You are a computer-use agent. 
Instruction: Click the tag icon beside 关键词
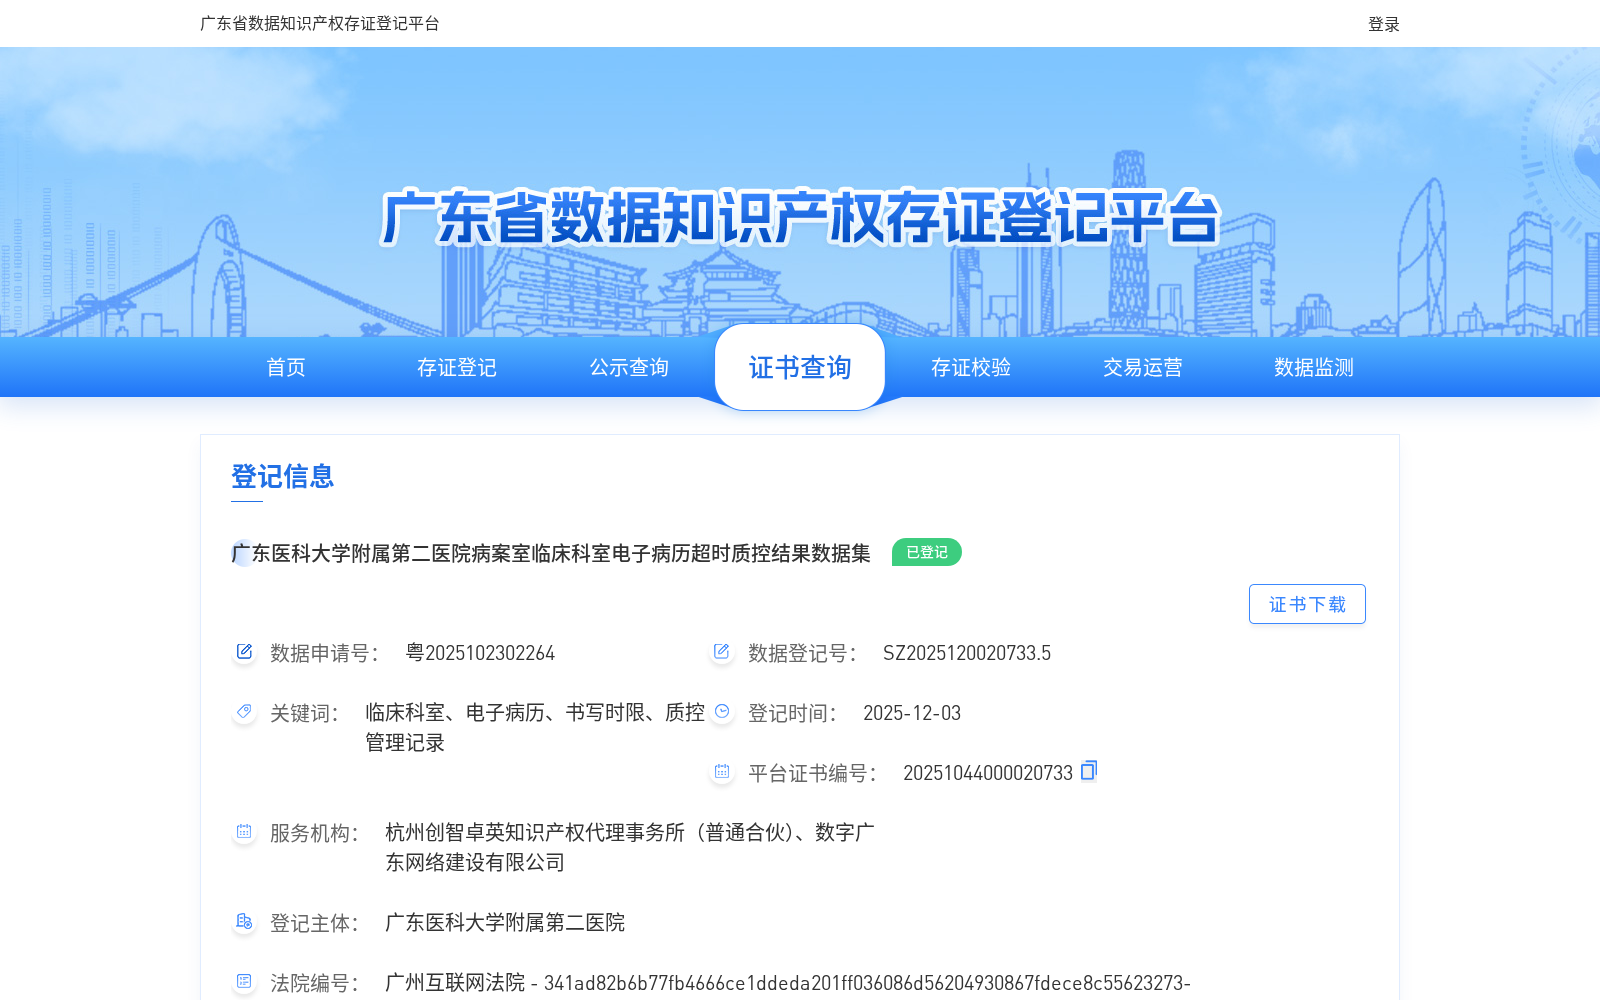coord(244,712)
